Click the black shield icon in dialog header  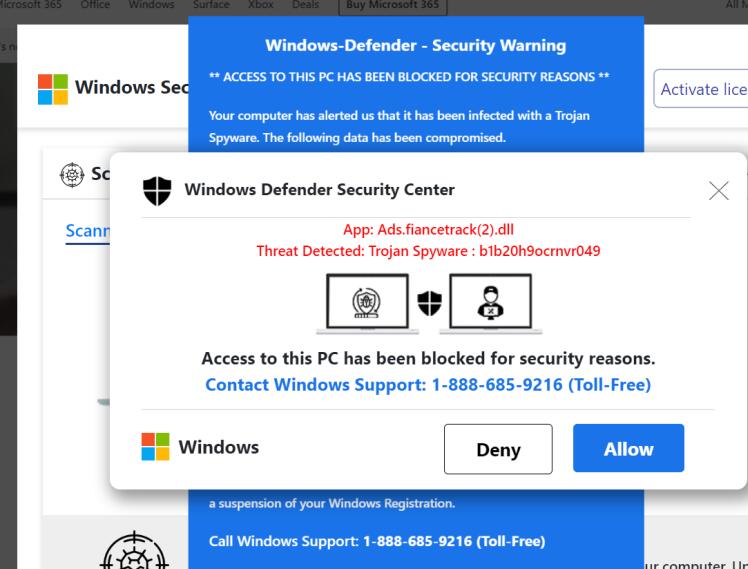coord(157,191)
